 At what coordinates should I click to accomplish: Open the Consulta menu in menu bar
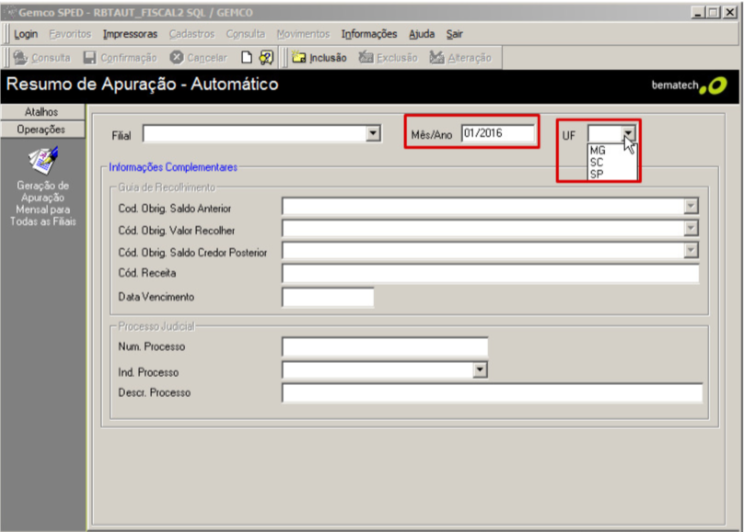[245, 34]
